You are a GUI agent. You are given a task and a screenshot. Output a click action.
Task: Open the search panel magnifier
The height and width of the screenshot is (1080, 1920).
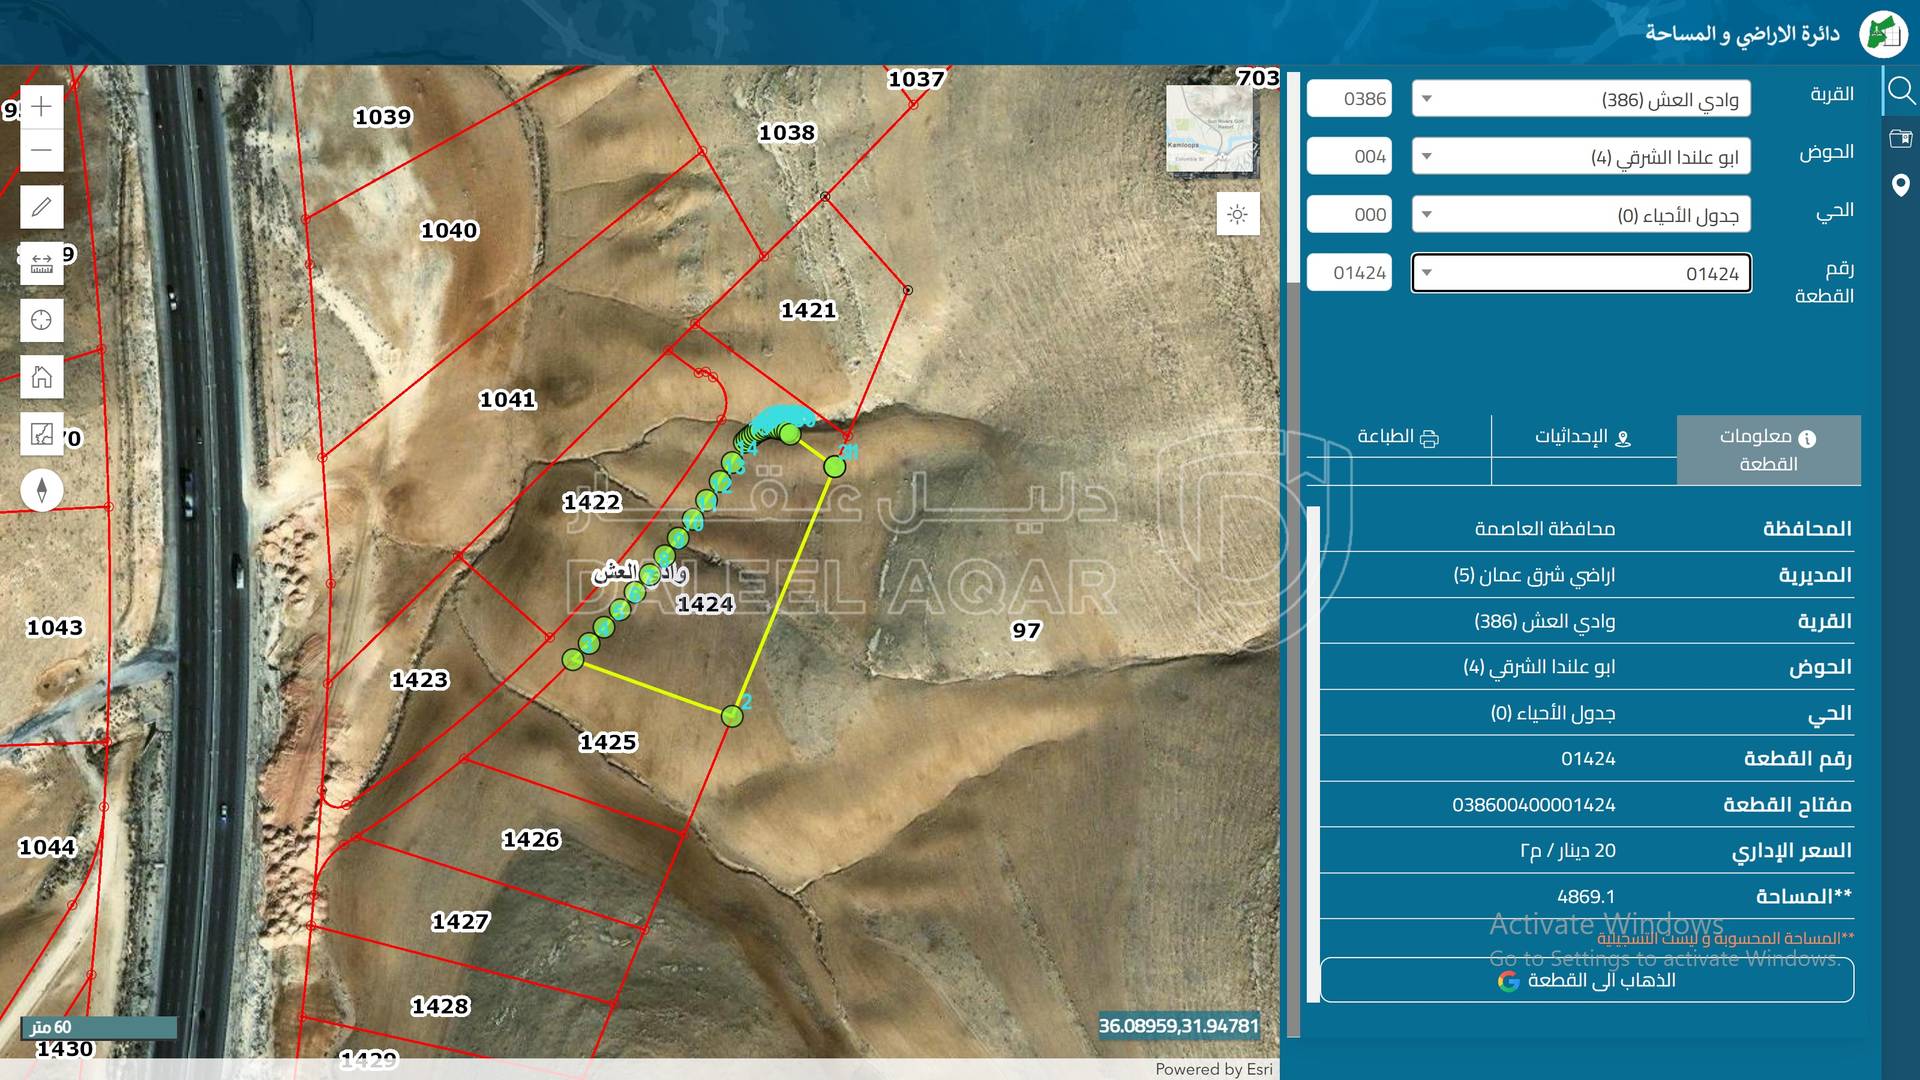tap(1900, 92)
